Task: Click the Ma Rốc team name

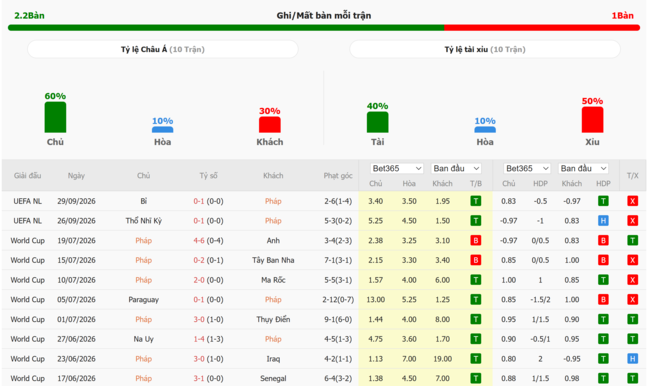Action: (273, 280)
